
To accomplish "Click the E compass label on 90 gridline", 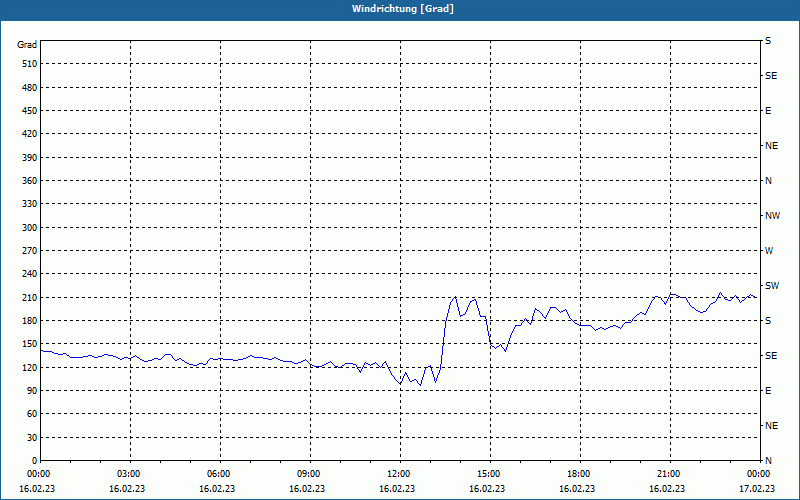I will point(768,390).
